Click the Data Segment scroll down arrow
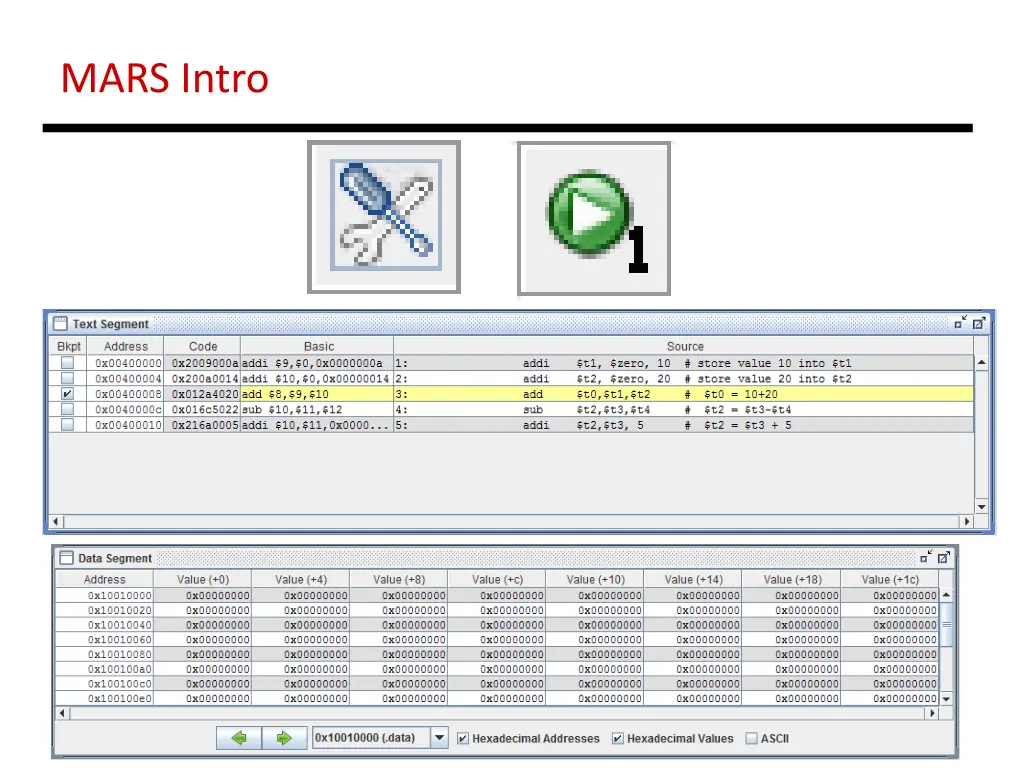 tap(946, 699)
